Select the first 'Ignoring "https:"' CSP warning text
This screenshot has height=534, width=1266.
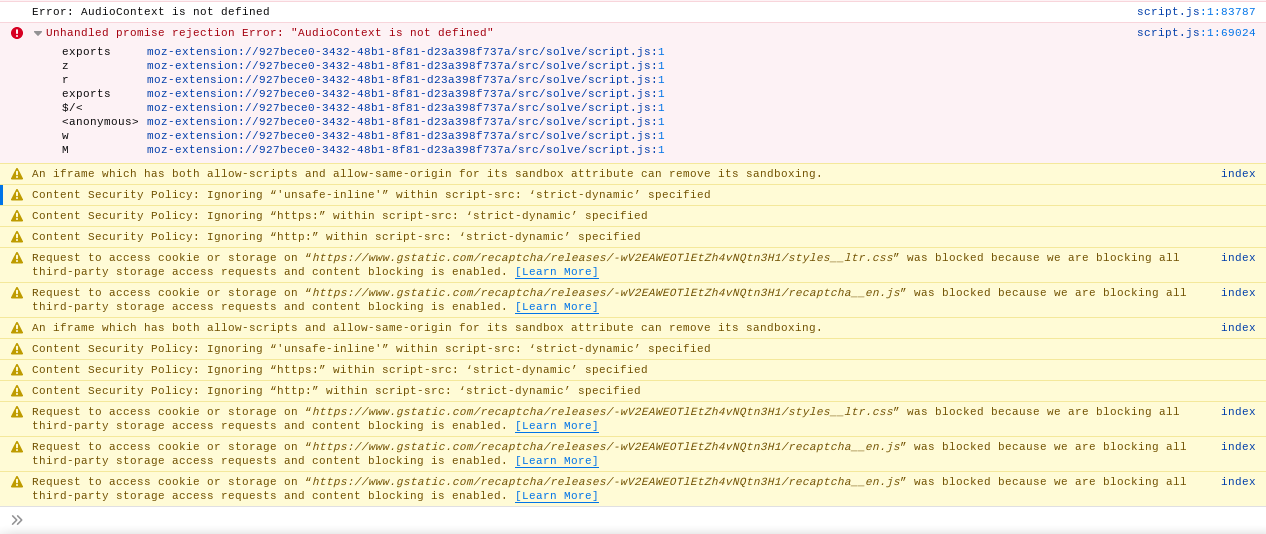pos(340,216)
